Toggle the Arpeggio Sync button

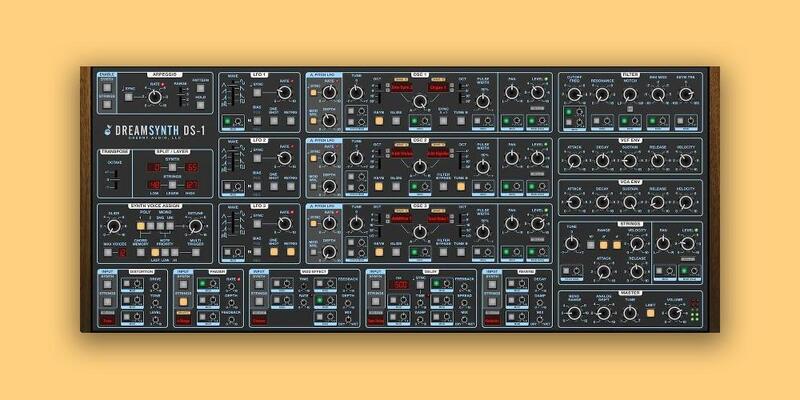point(130,96)
